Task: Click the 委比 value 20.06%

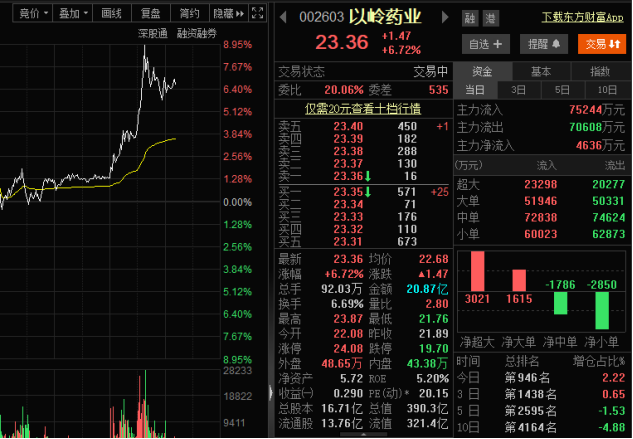Action: [x=344, y=90]
